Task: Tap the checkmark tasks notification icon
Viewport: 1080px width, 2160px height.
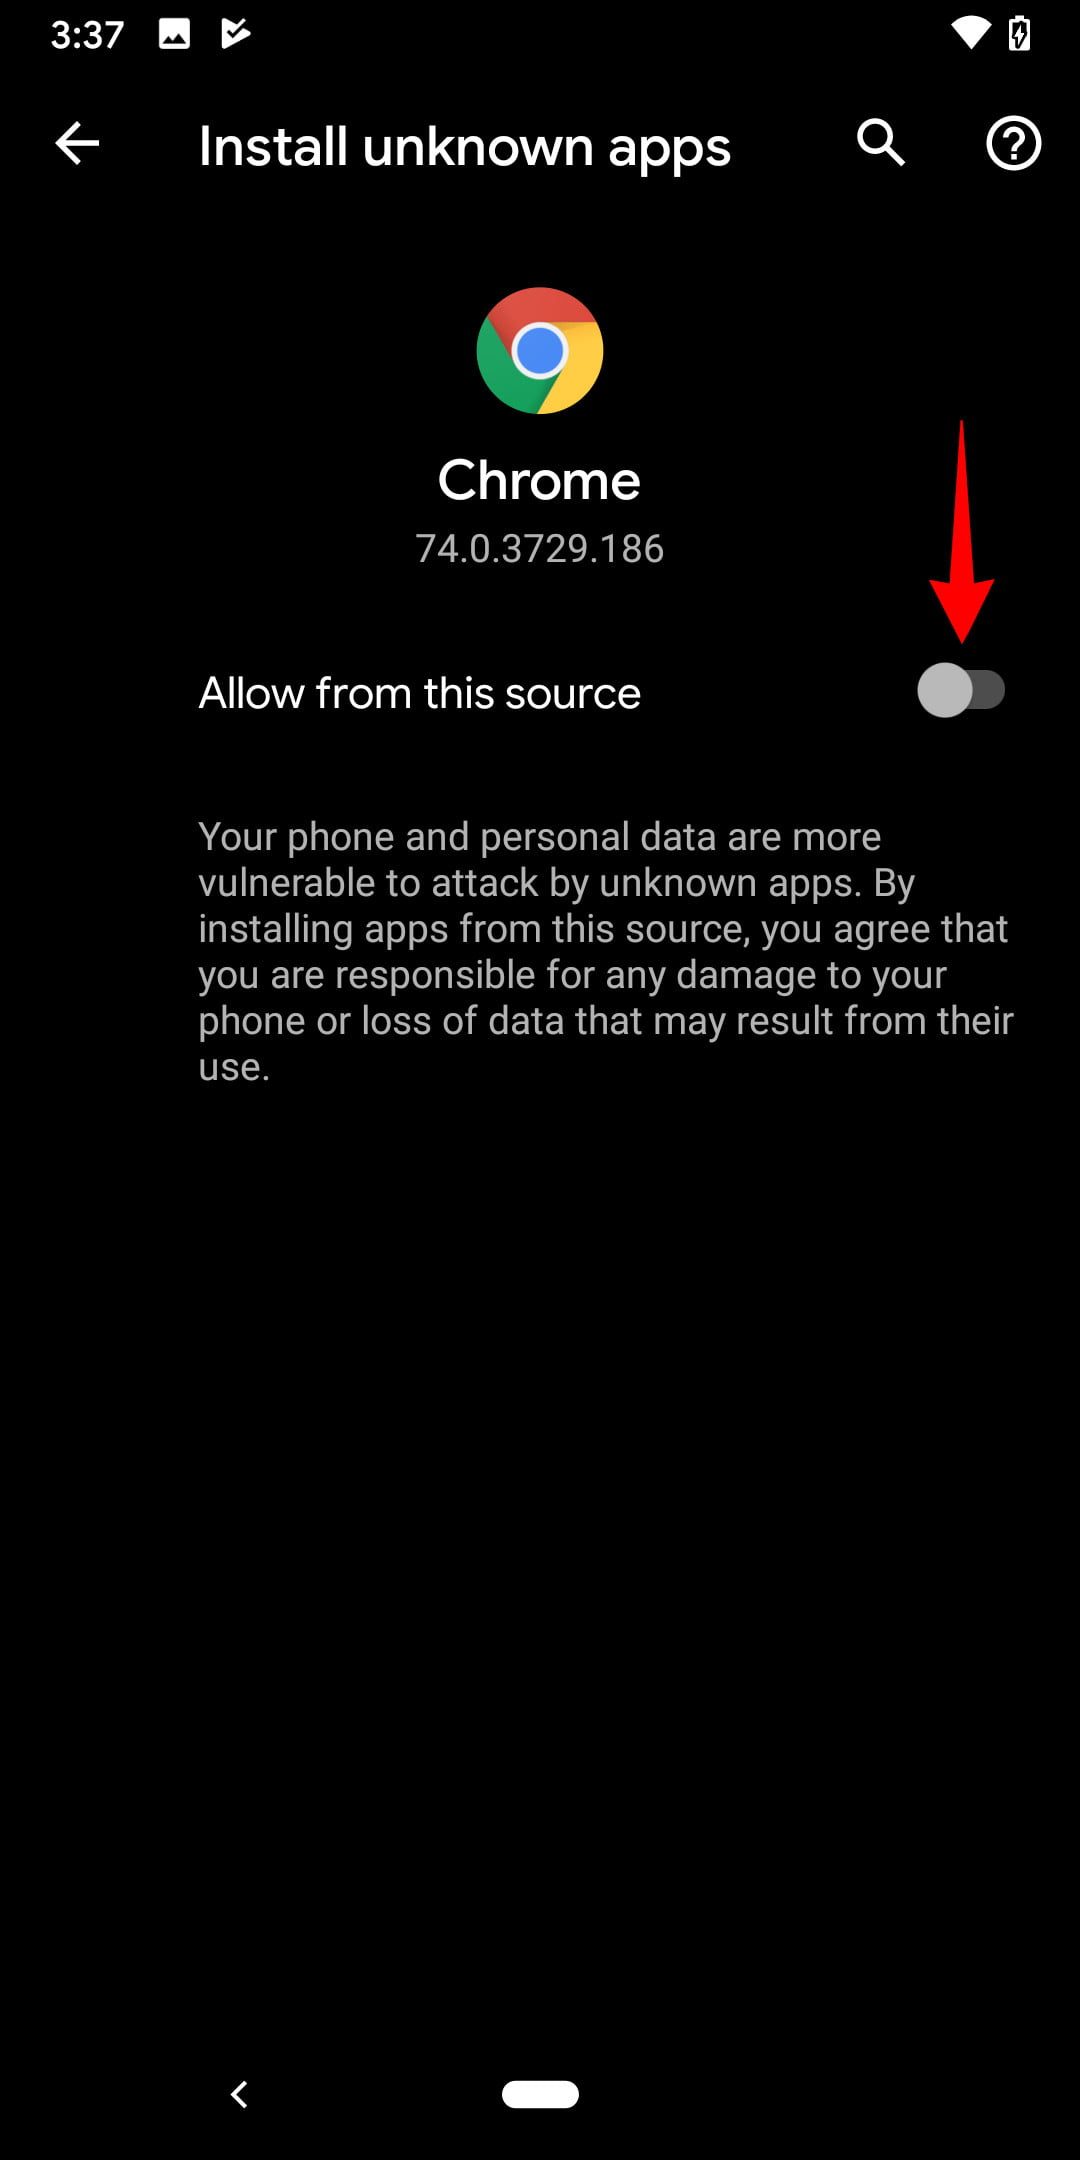Action: click(x=235, y=34)
